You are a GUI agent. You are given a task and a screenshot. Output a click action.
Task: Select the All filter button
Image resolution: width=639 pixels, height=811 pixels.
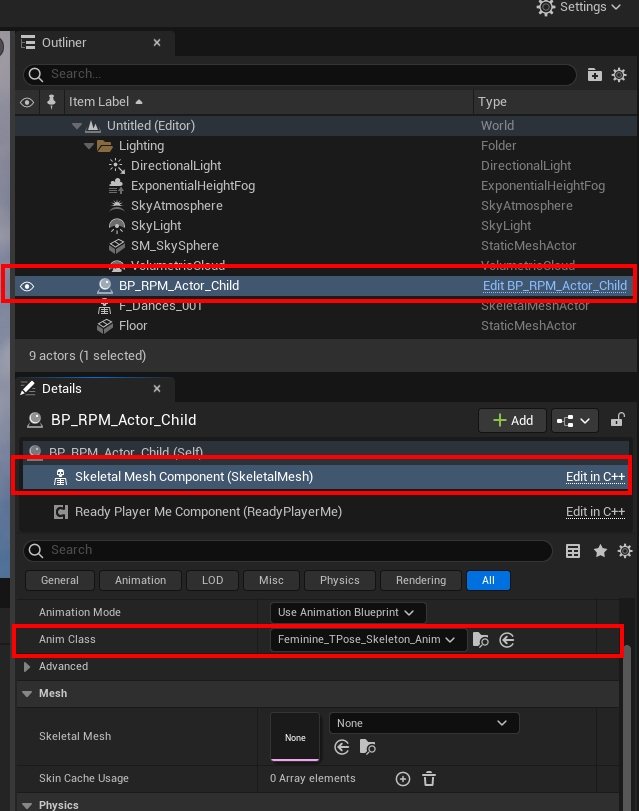coord(488,580)
